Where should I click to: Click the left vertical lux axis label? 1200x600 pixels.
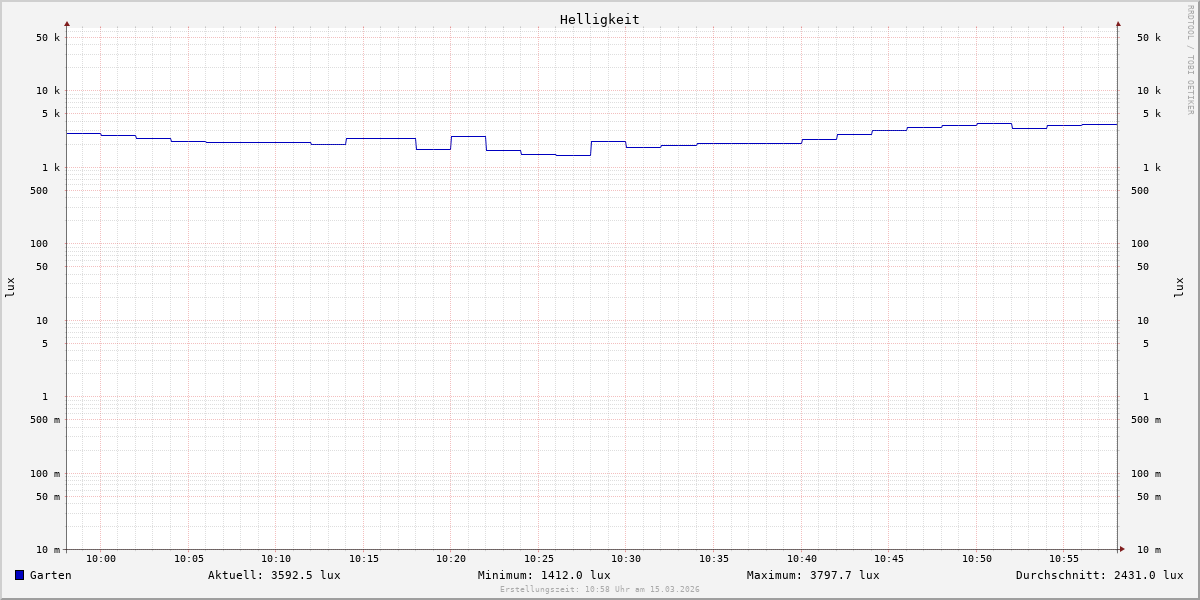10,287
